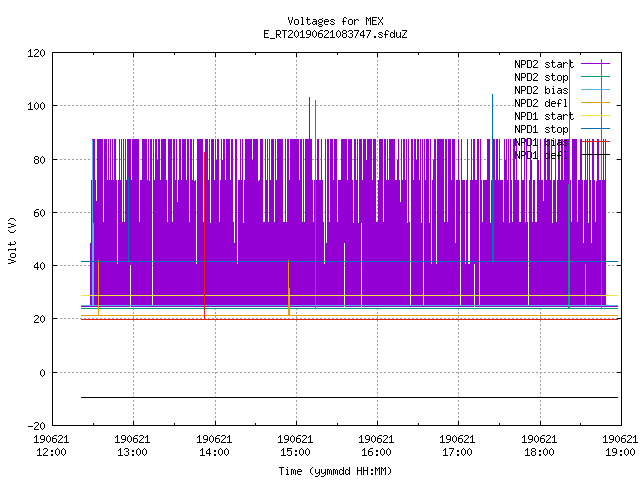The height and width of the screenshot is (480, 640).
Task: Click the 80 tick on the voltage axis
Action: tap(39, 160)
